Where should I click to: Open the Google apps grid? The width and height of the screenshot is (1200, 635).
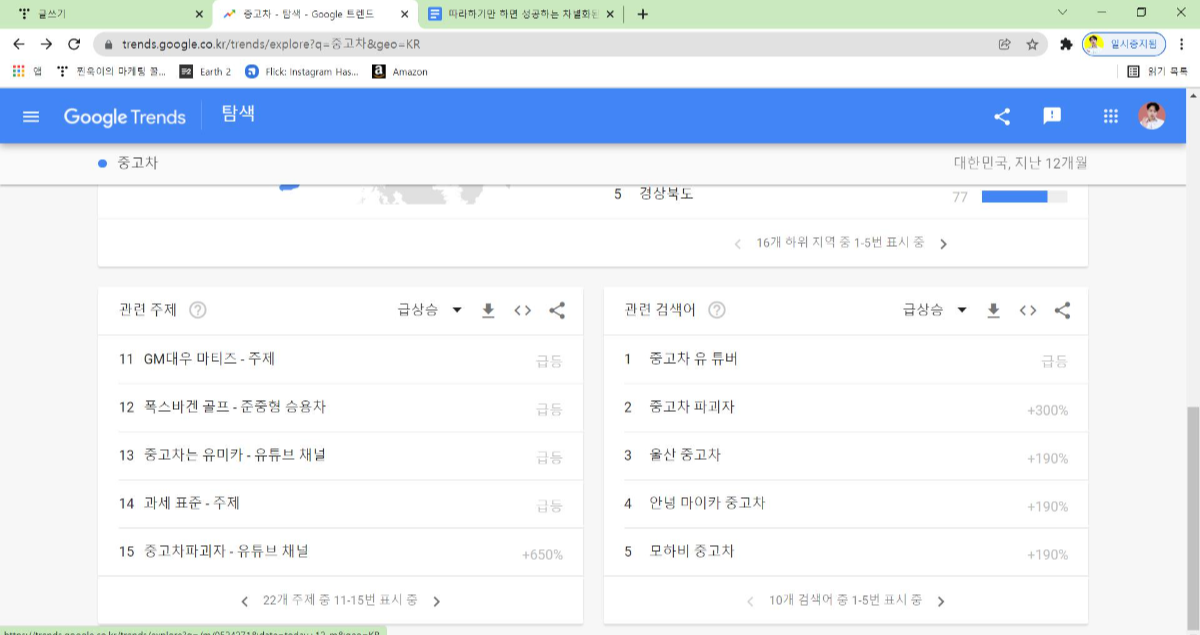point(1110,116)
